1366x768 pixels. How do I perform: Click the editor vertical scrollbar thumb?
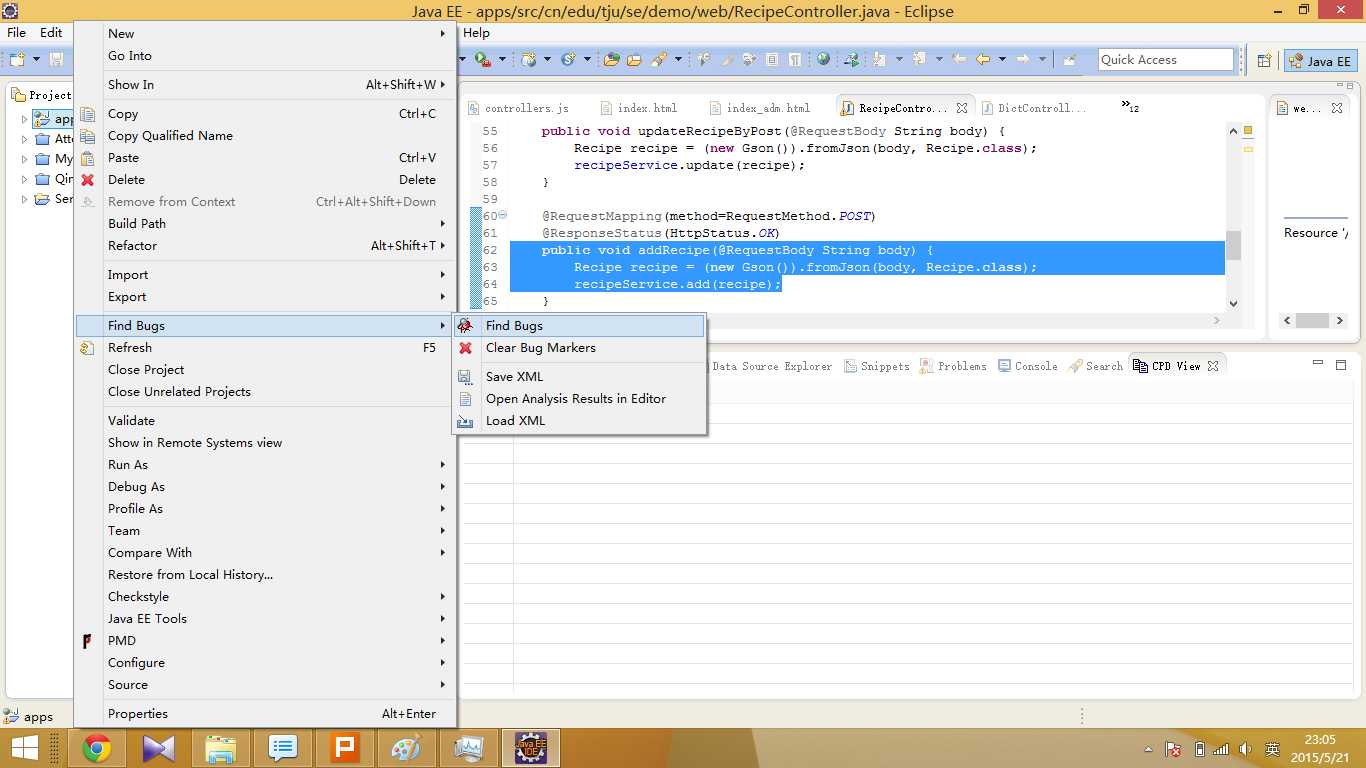[x=1234, y=245]
